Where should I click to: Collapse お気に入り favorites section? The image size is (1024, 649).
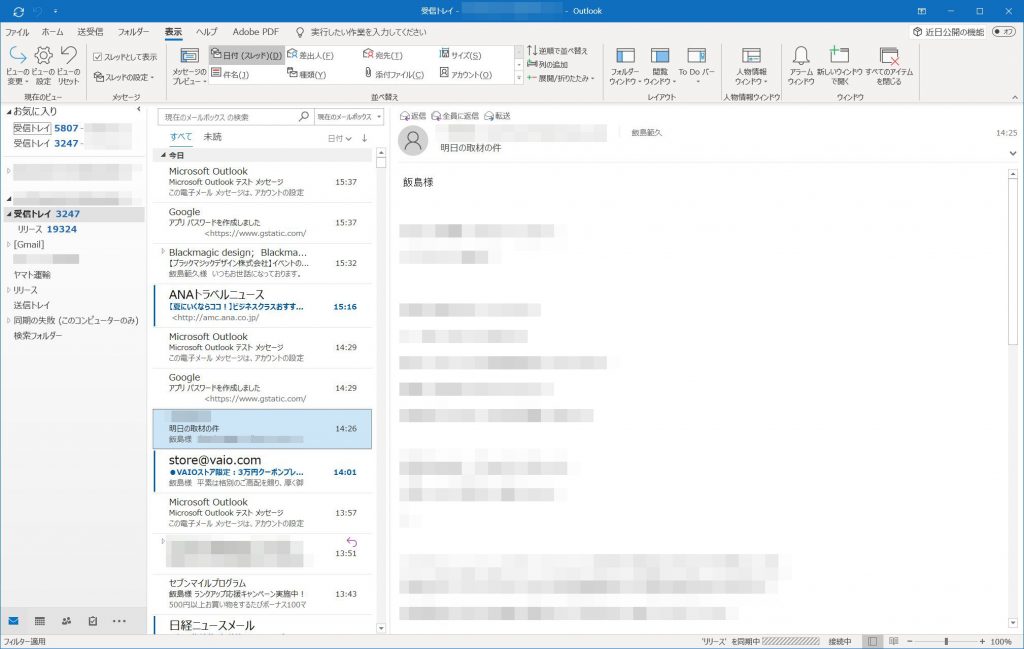tap(9, 112)
